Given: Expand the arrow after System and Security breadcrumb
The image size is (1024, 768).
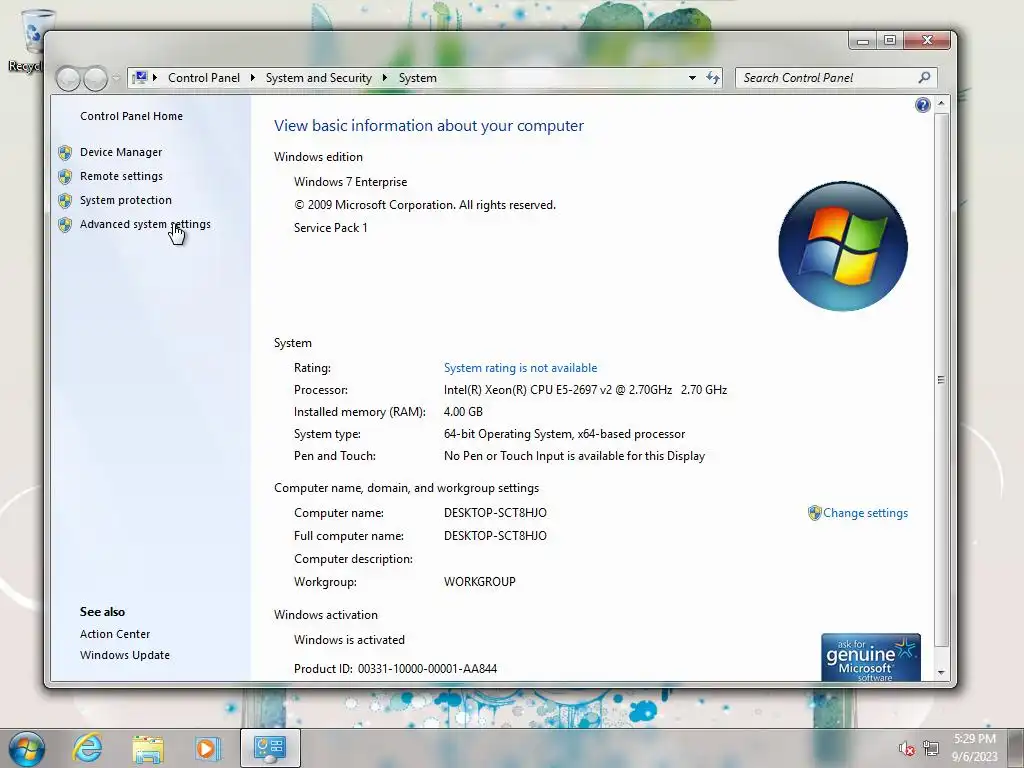Looking at the screenshot, I should [385, 78].
